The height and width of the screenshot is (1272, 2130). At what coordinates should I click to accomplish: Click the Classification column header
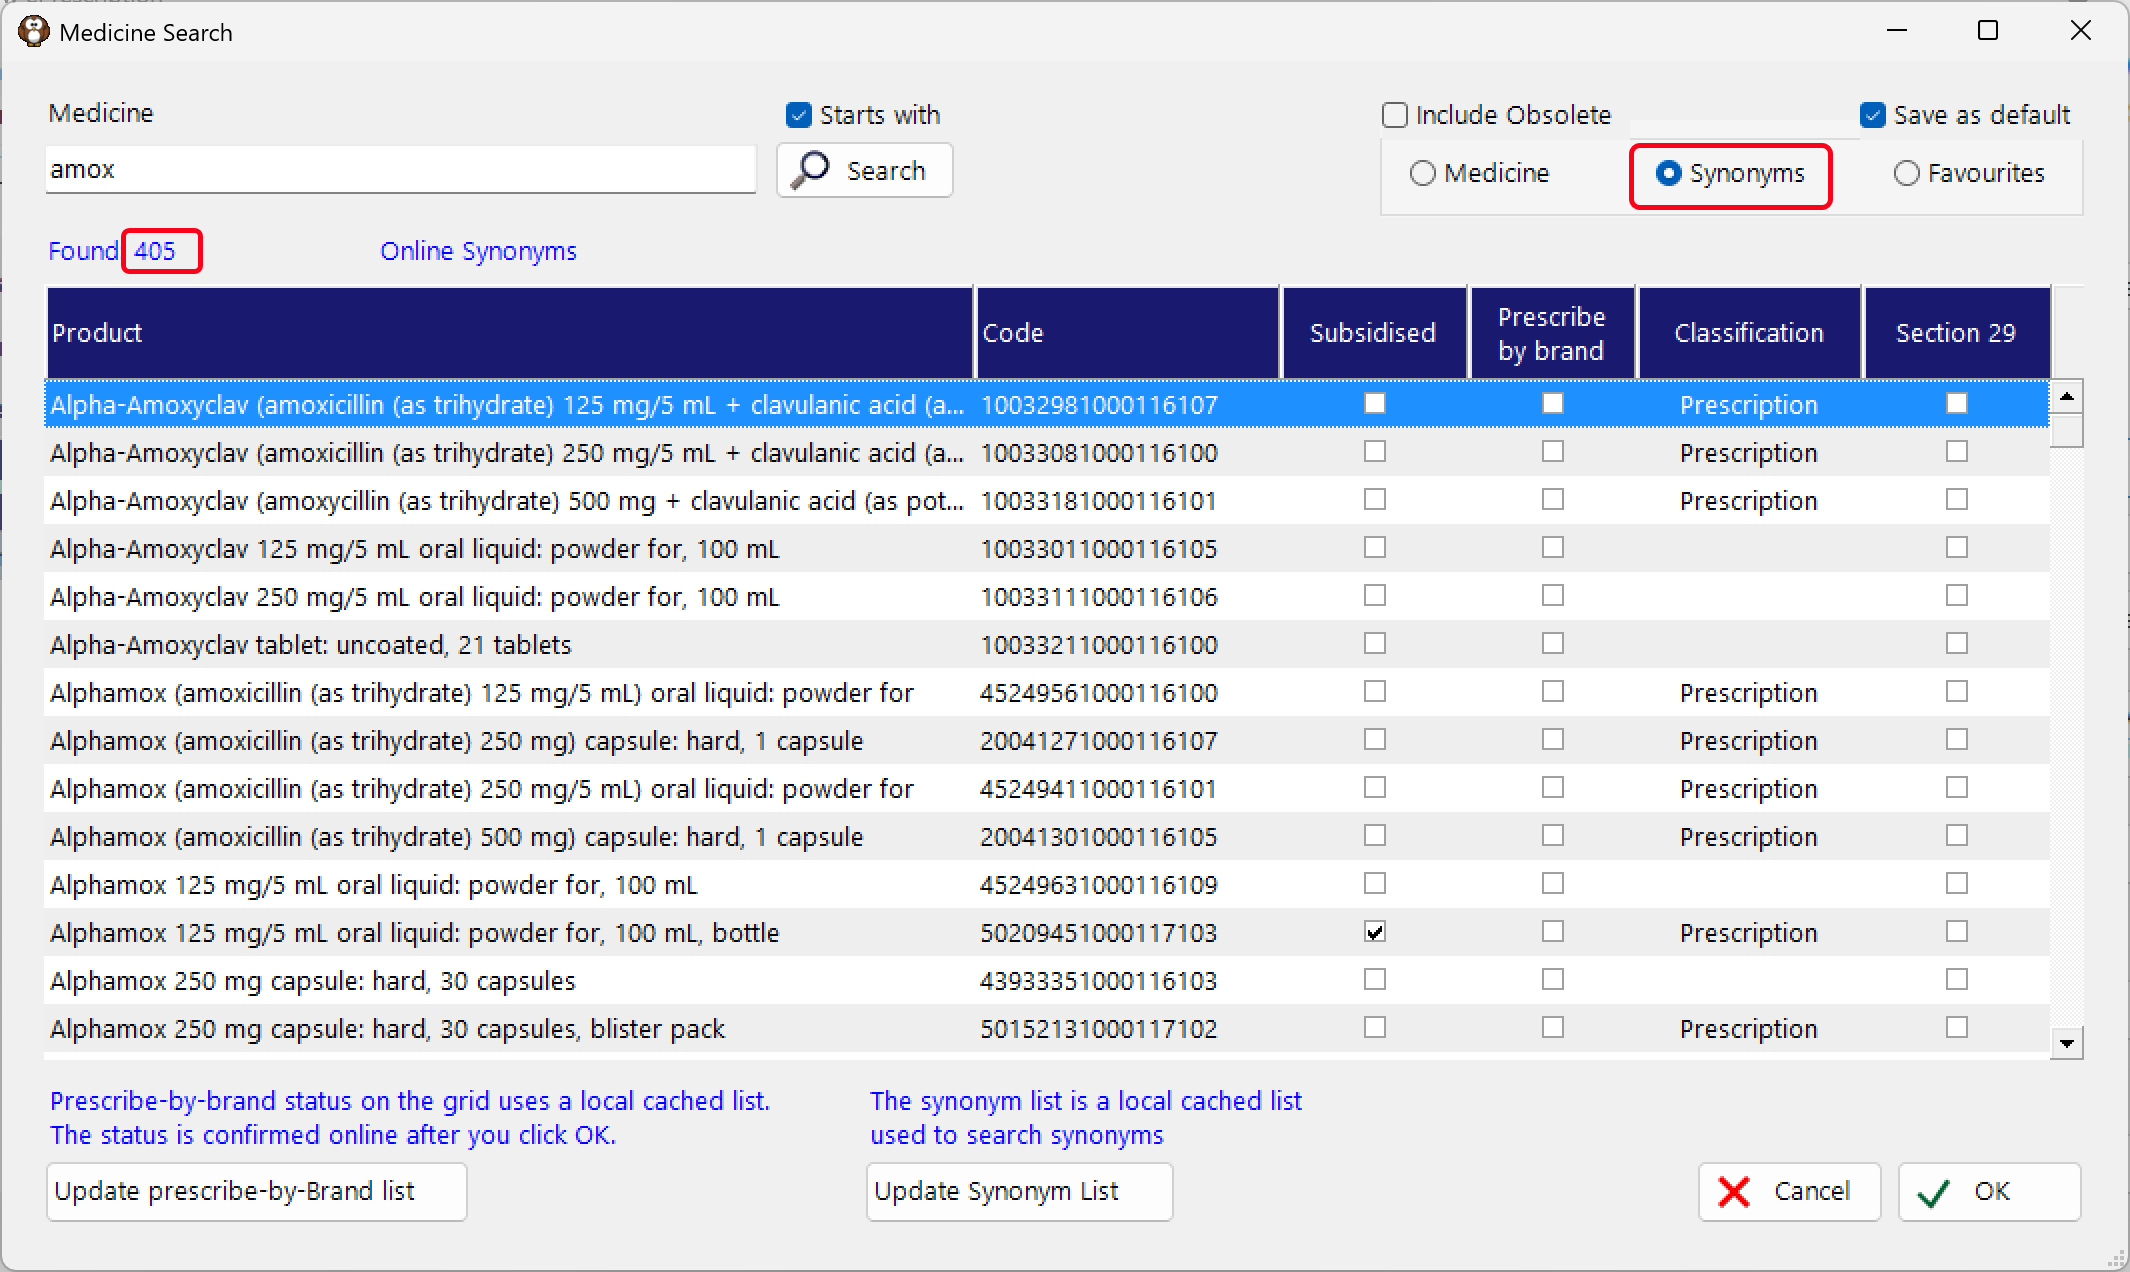click(1749, 333)
